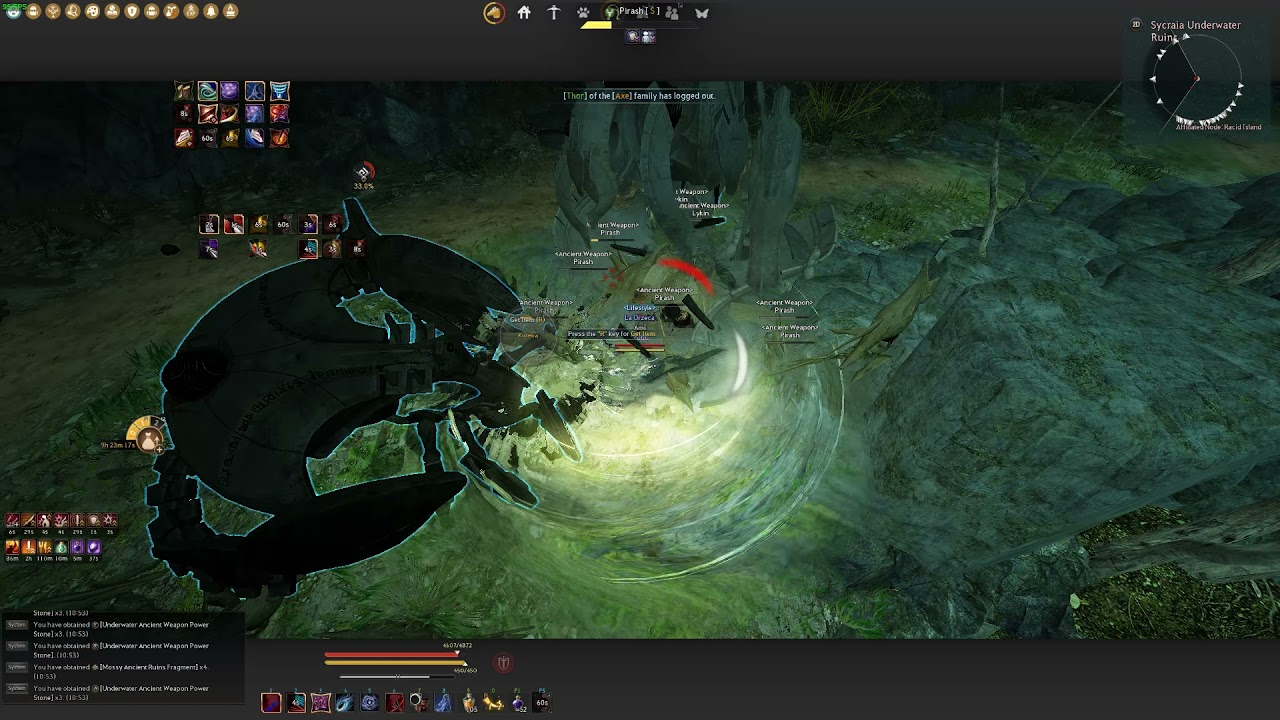The width and height of the screenshot is (1280, 720).
Task: Click the skill cooldown icon showing 60s in the grid
Action: click(208, 138)
